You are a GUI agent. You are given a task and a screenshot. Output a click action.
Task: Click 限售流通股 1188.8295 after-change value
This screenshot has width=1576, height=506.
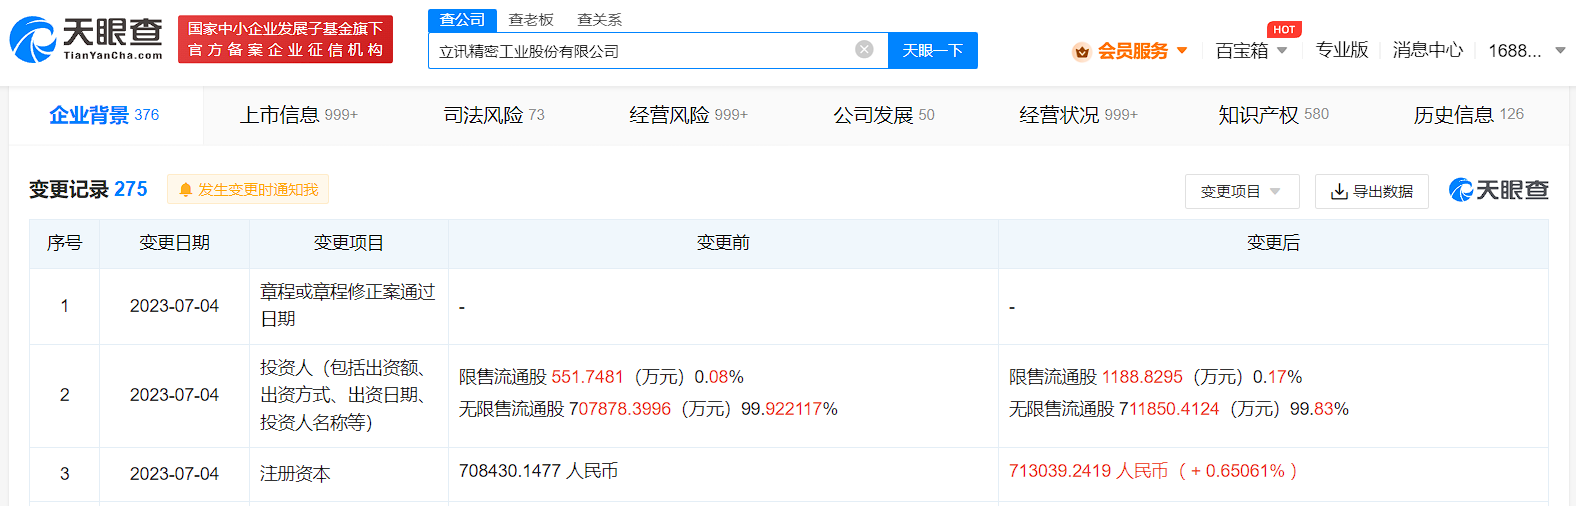coord(1155,377)
